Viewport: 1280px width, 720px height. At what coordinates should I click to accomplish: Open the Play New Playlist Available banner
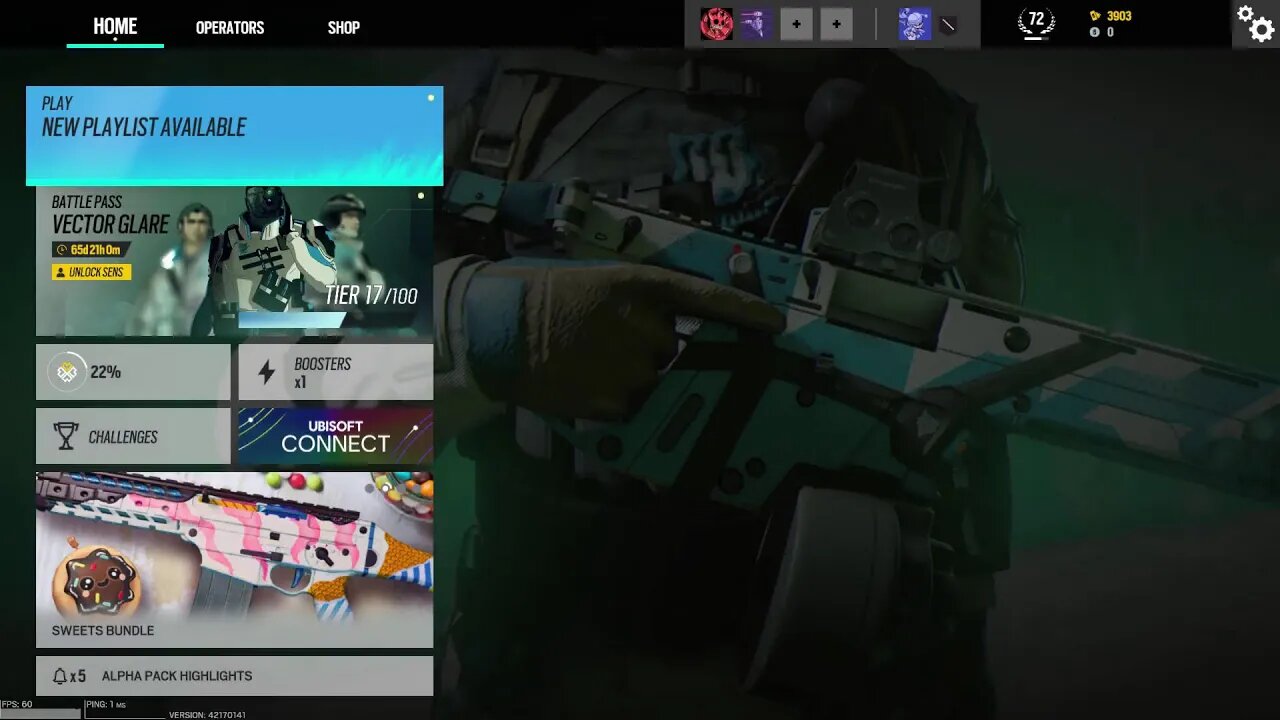tap(234, 135)
